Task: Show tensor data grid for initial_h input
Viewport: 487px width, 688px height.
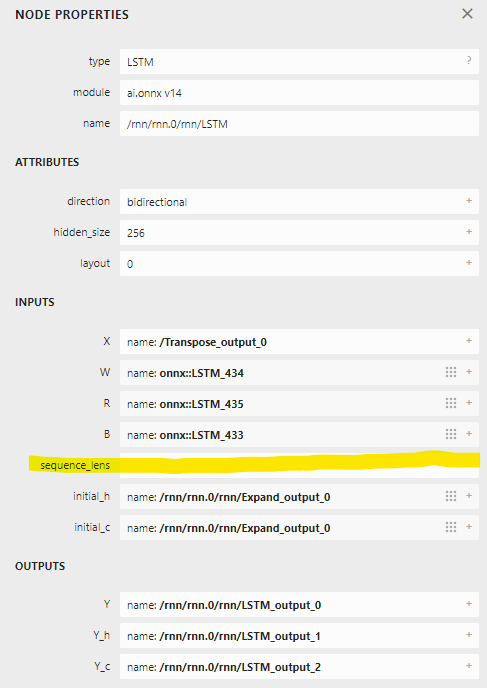Action: pyautogui.click(x=451, y=496)
